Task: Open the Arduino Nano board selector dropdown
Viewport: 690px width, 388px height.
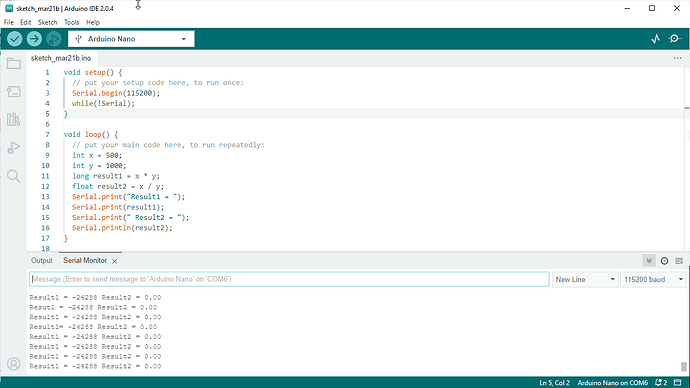Action: click(131, 39)
